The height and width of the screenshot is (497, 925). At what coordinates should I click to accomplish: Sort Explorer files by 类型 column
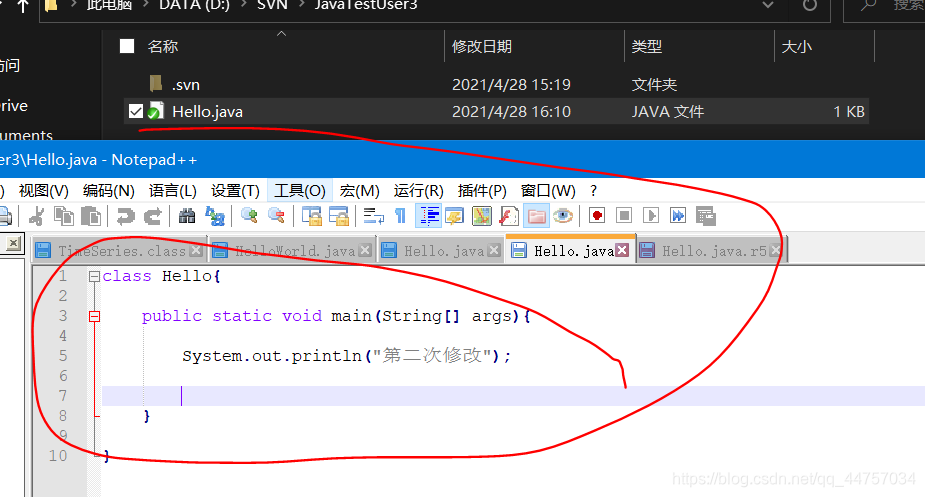[x=647, y=46]
